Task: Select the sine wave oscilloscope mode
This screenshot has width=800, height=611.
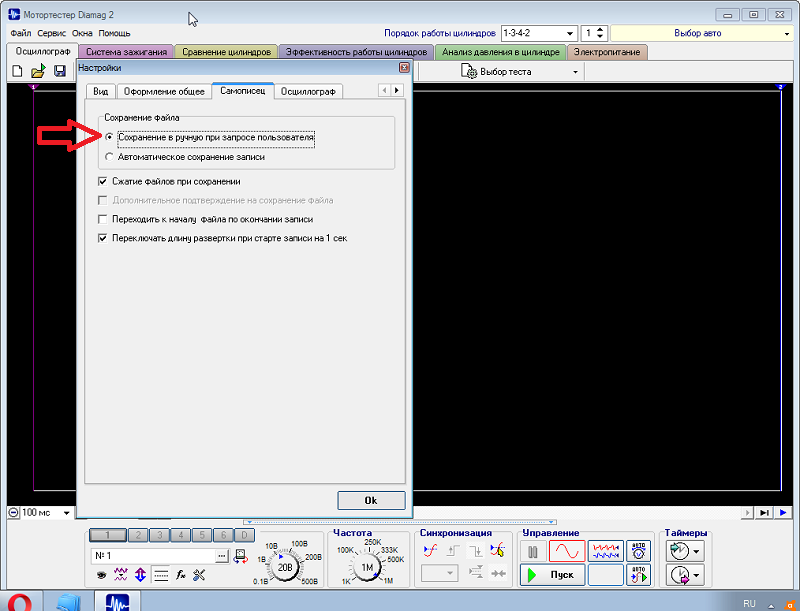Action: coord(567,551)
